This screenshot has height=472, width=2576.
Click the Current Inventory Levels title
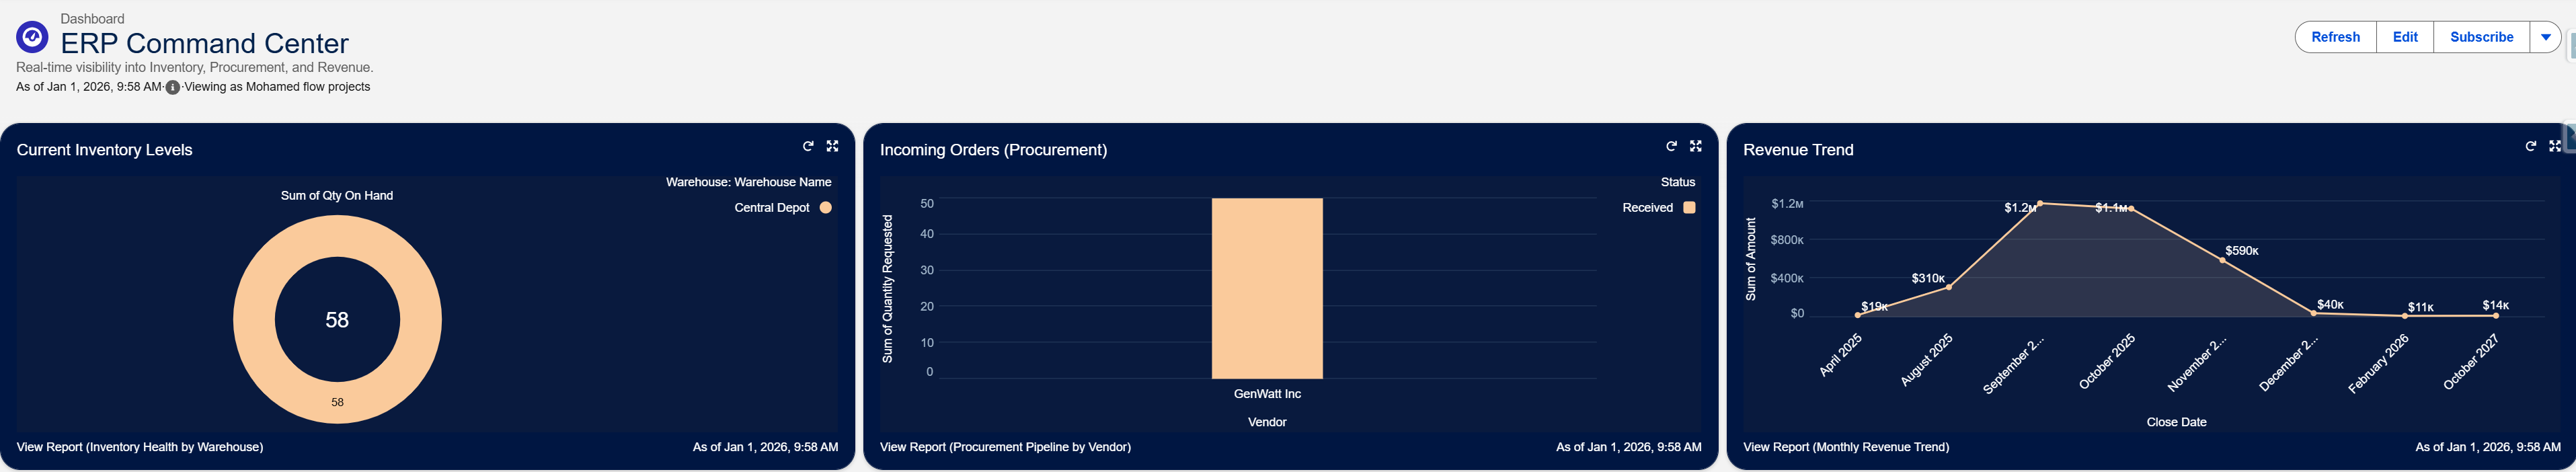104,150
